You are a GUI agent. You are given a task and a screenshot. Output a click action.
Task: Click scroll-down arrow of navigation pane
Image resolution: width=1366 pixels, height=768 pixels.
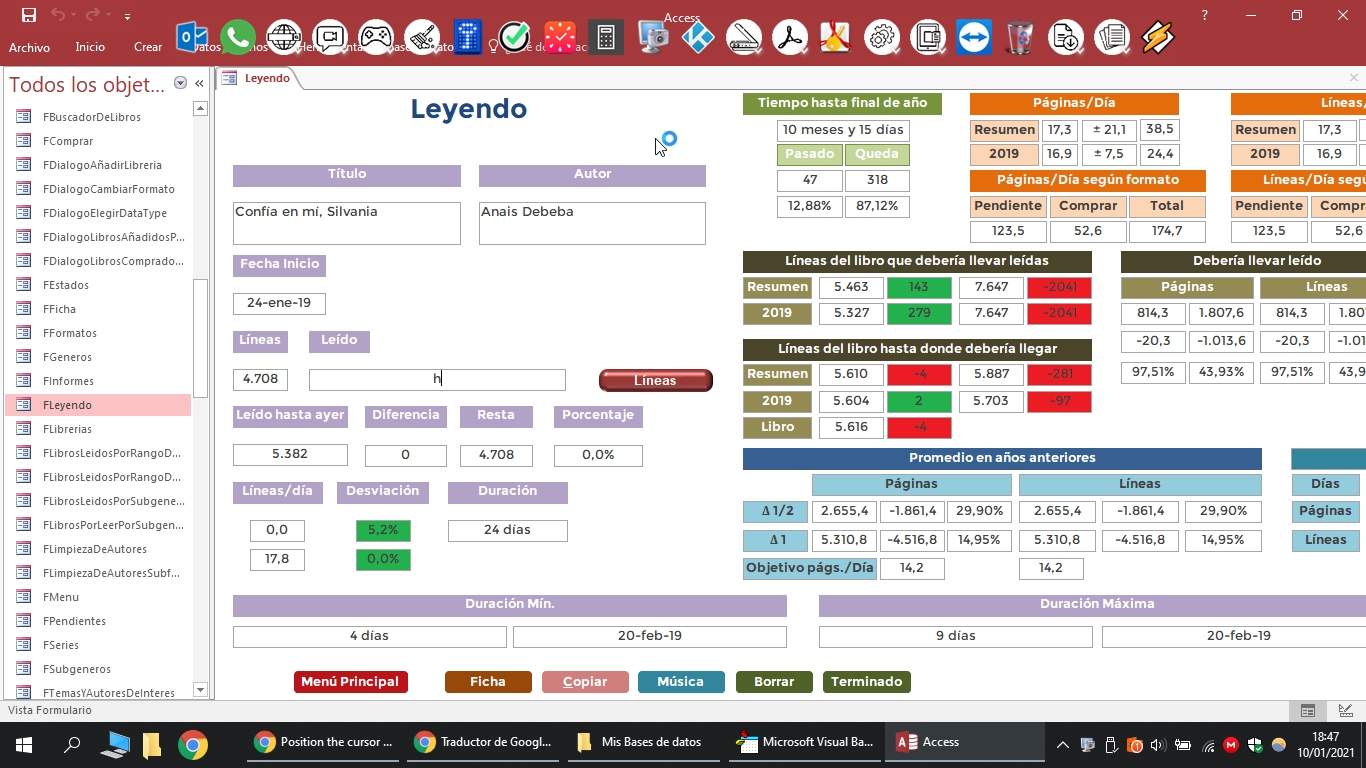[200, 689]
